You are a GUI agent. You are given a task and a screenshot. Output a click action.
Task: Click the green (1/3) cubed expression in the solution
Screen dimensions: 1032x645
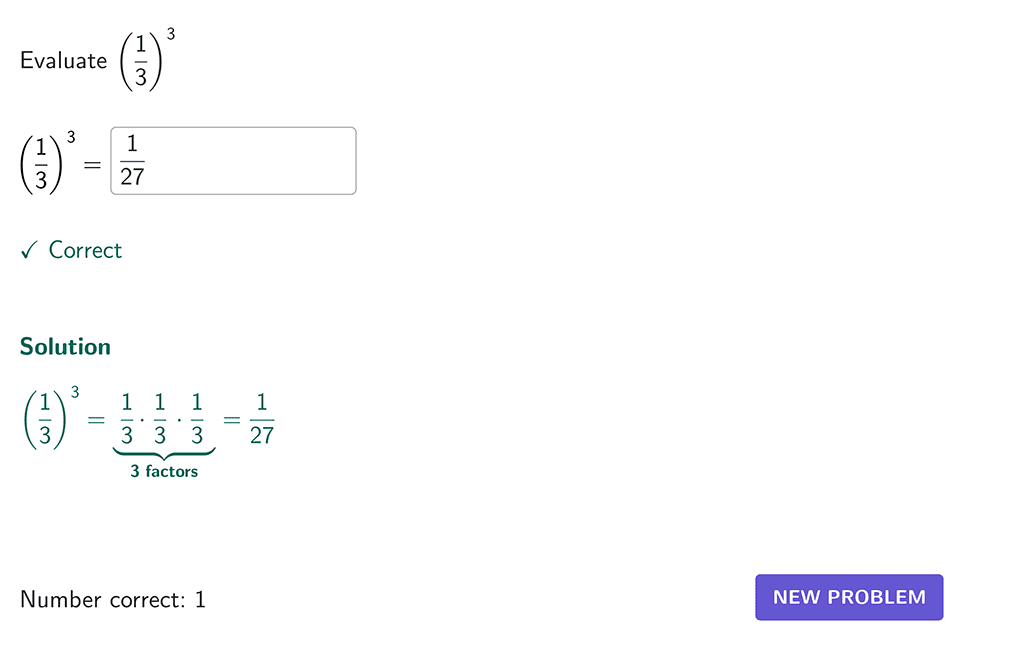[x=49, y=416]
